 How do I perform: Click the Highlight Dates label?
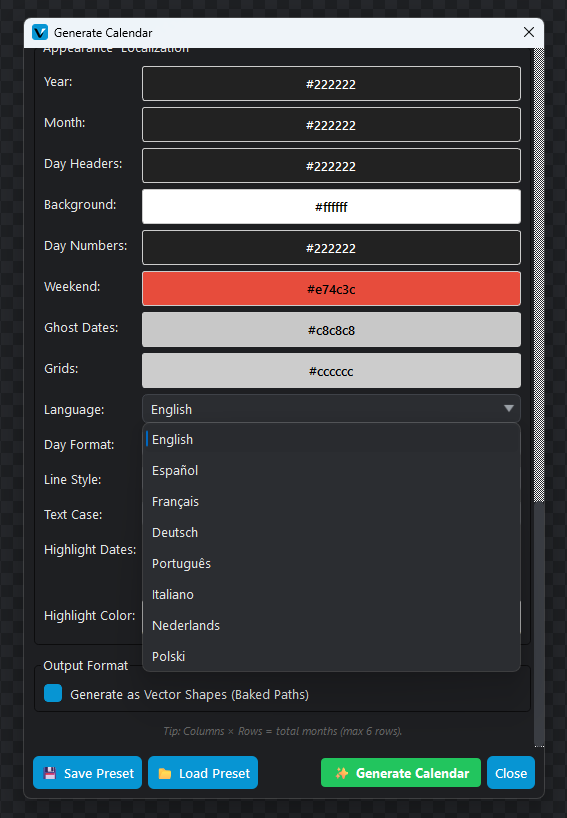pos(90,550)
